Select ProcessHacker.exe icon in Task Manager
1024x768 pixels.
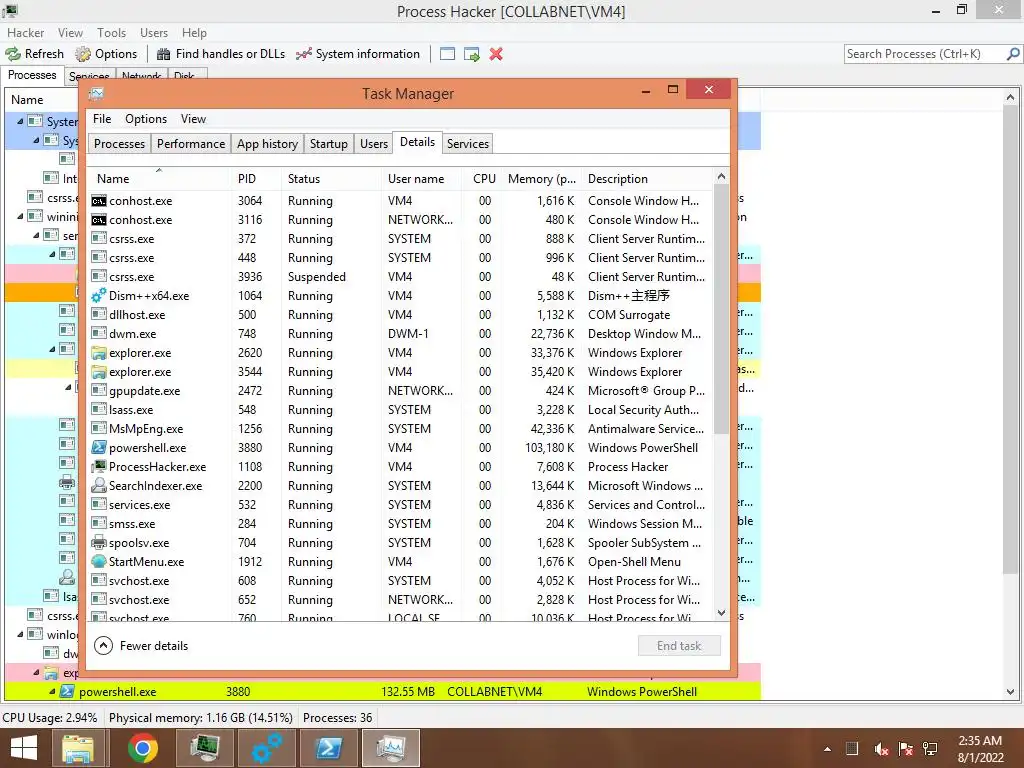99,467
